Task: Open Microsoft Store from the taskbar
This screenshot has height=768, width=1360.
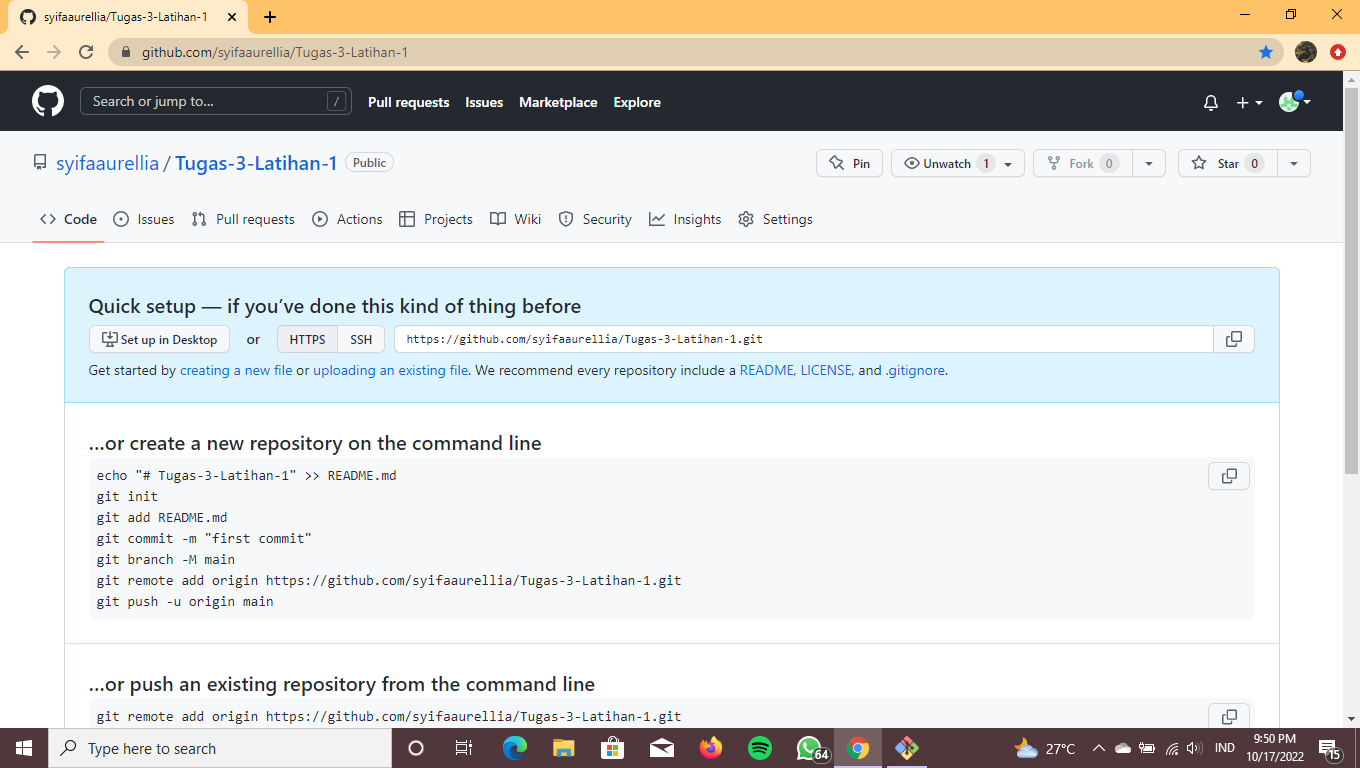Action: [x=613, y=748]
